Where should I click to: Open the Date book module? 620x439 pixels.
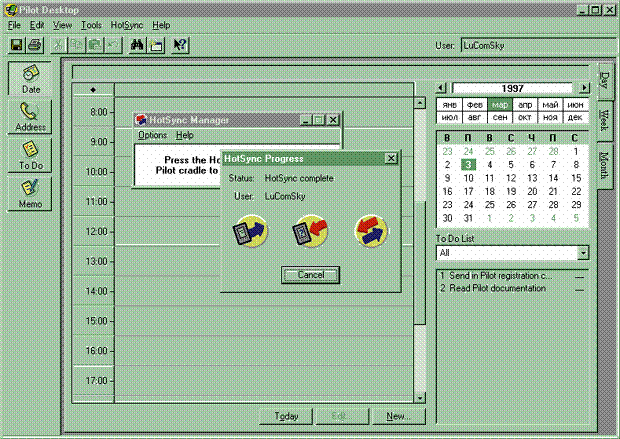(x=30, y=78)
